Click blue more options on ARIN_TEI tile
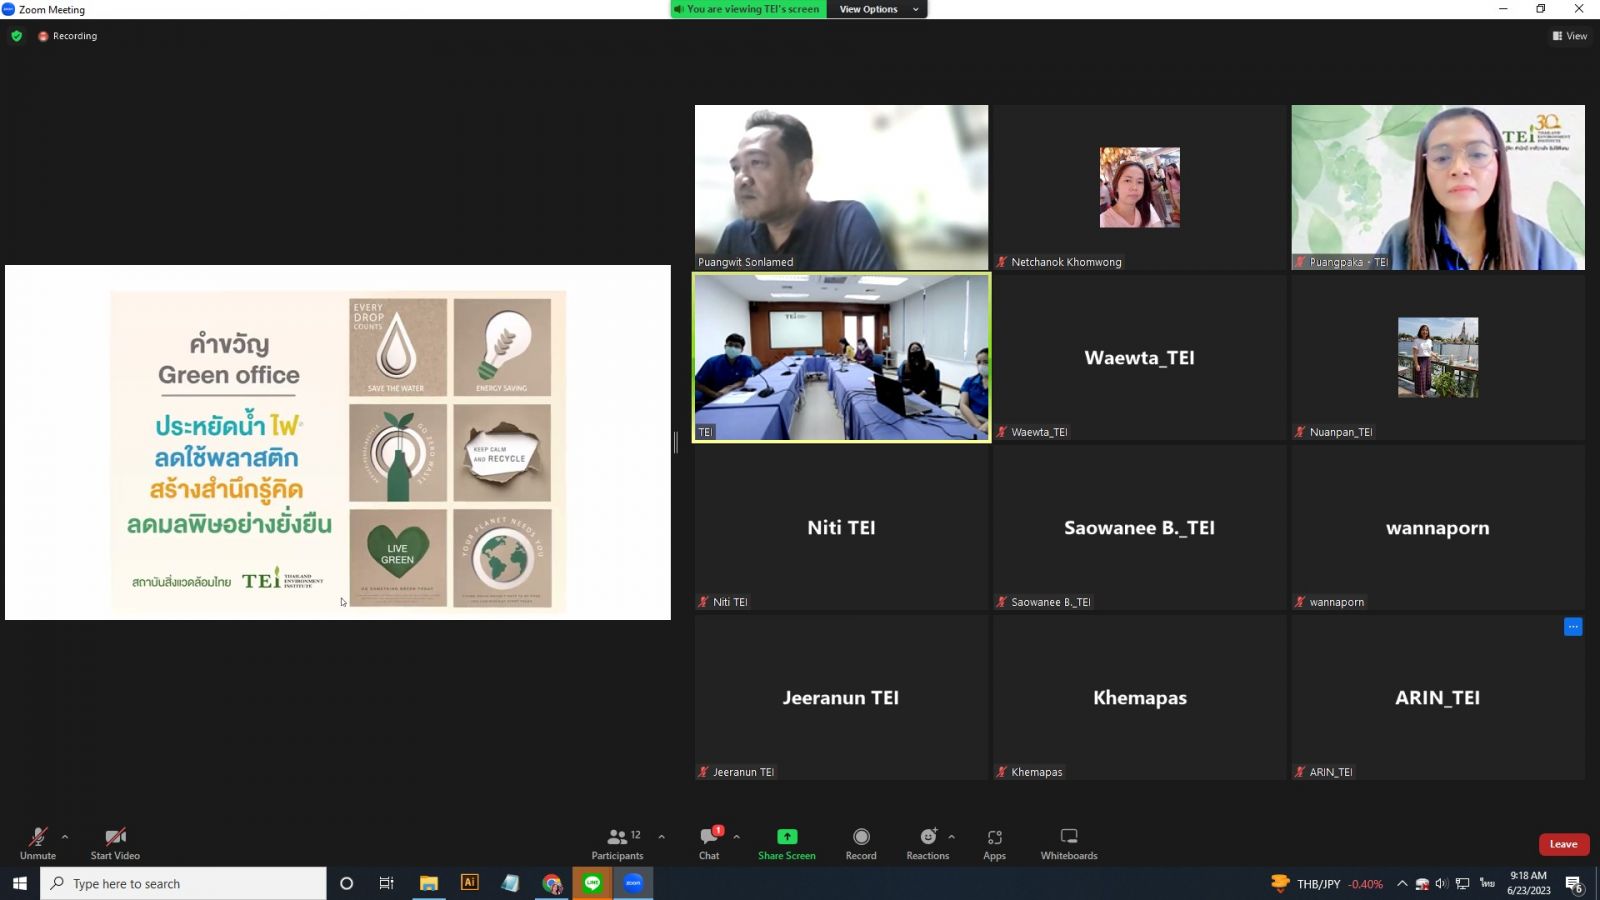This screenshot has height=900, width=1600. pyautogui.click(x=1573, y=627)
